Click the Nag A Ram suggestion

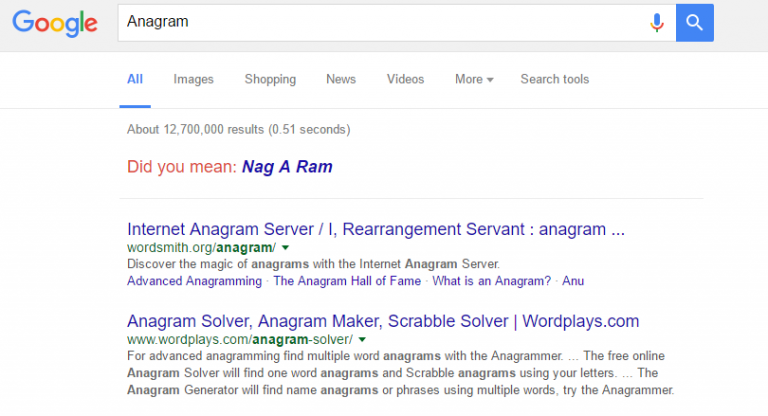[x=287, y=167]
